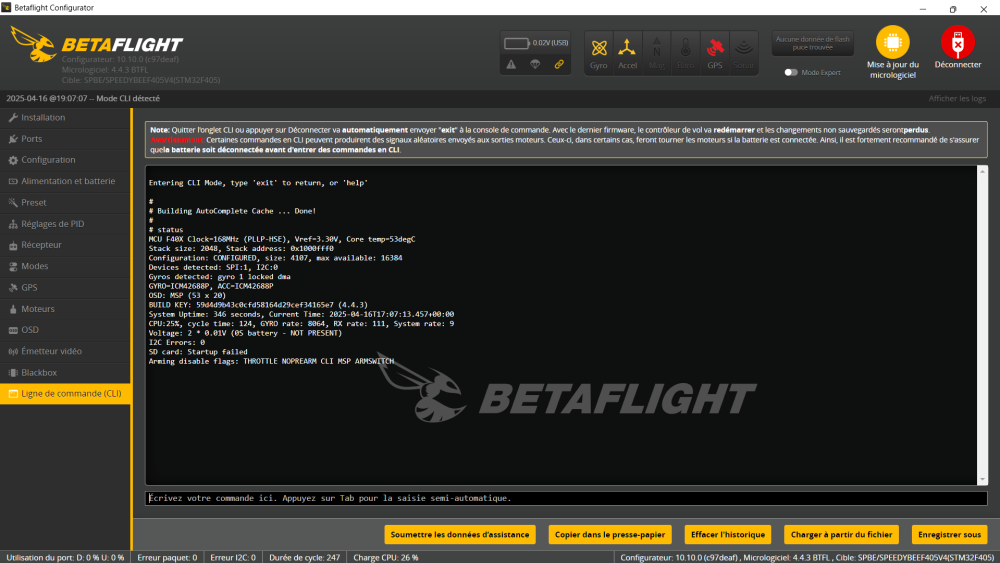1000x563 pixels.
Task: Click the arming warning triangle icon
Action: (511, 65)
